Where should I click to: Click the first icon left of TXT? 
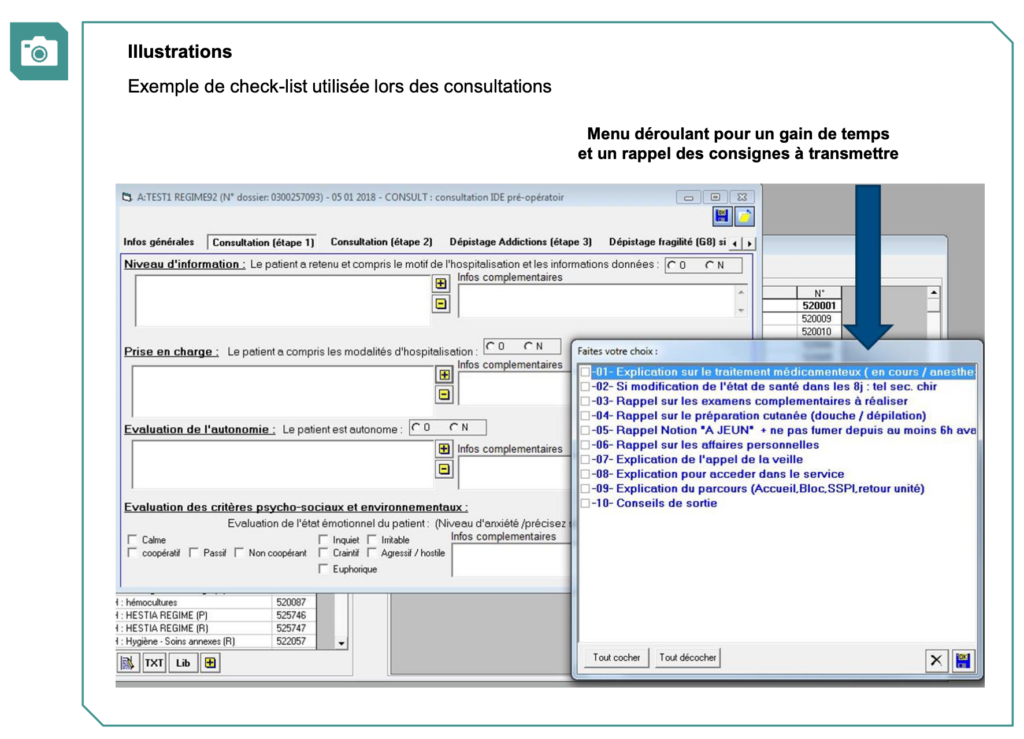(128, 663)
